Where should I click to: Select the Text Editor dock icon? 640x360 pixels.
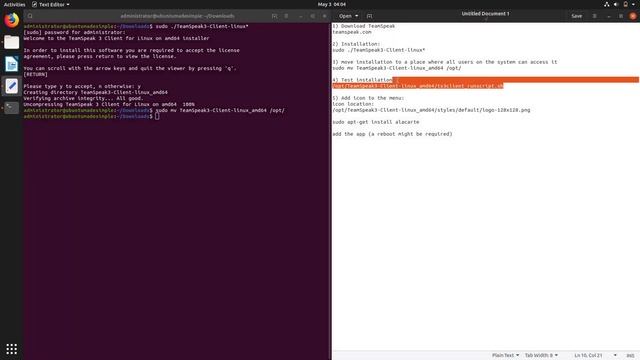click(11, 86)
